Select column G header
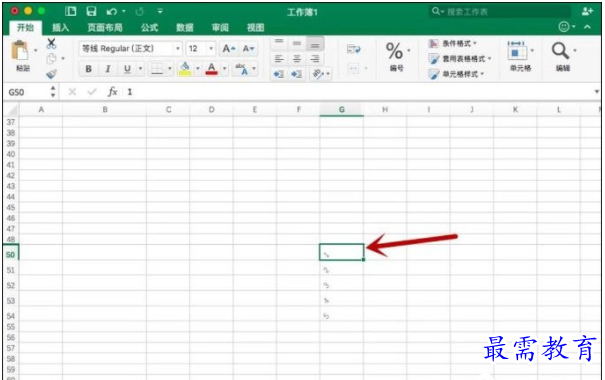 click(x=341, y=110)
